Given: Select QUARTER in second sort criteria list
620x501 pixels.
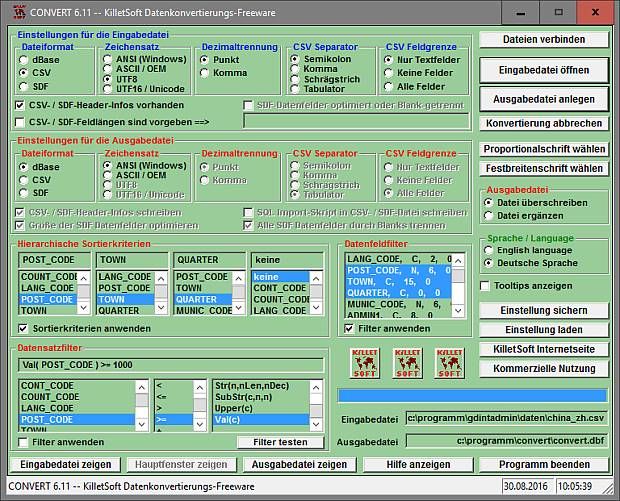Looking at the screenshot, I should click(125, 311).
